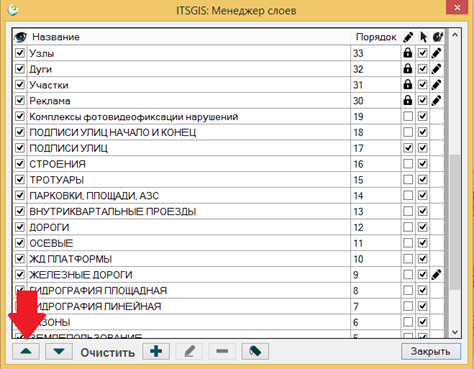The image size is (474, 369).
Task: Click the scrollbar down arrow
Action: point(455,332)
